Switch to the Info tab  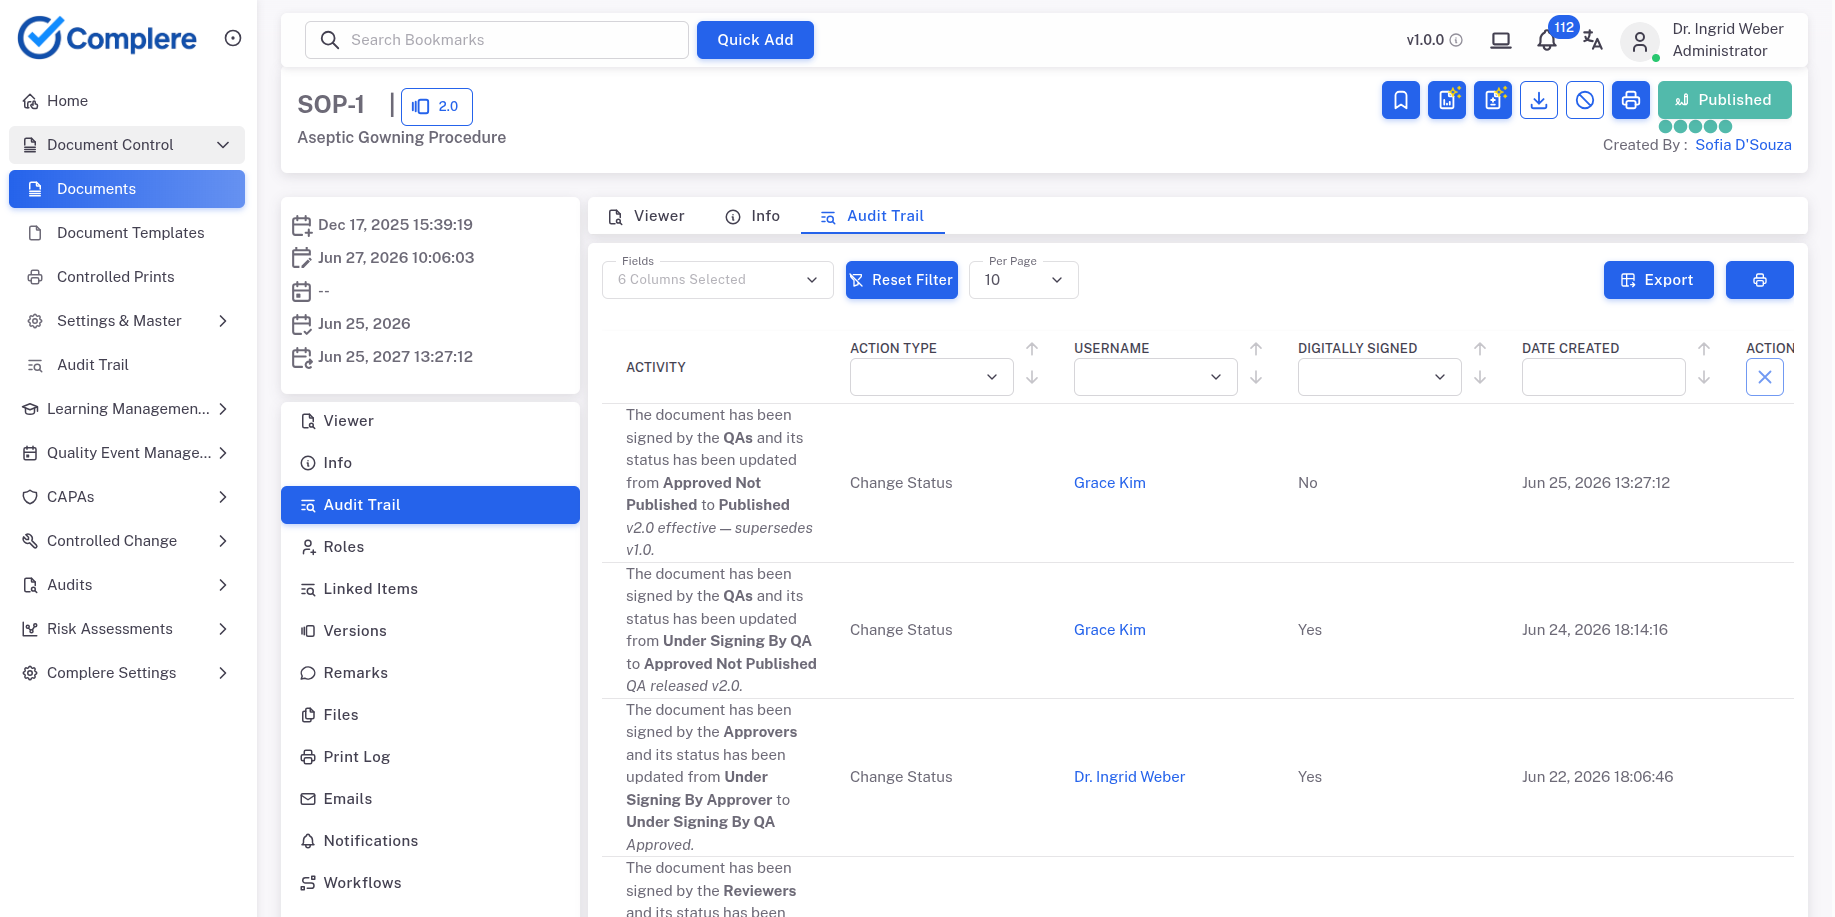pos(753,216)
